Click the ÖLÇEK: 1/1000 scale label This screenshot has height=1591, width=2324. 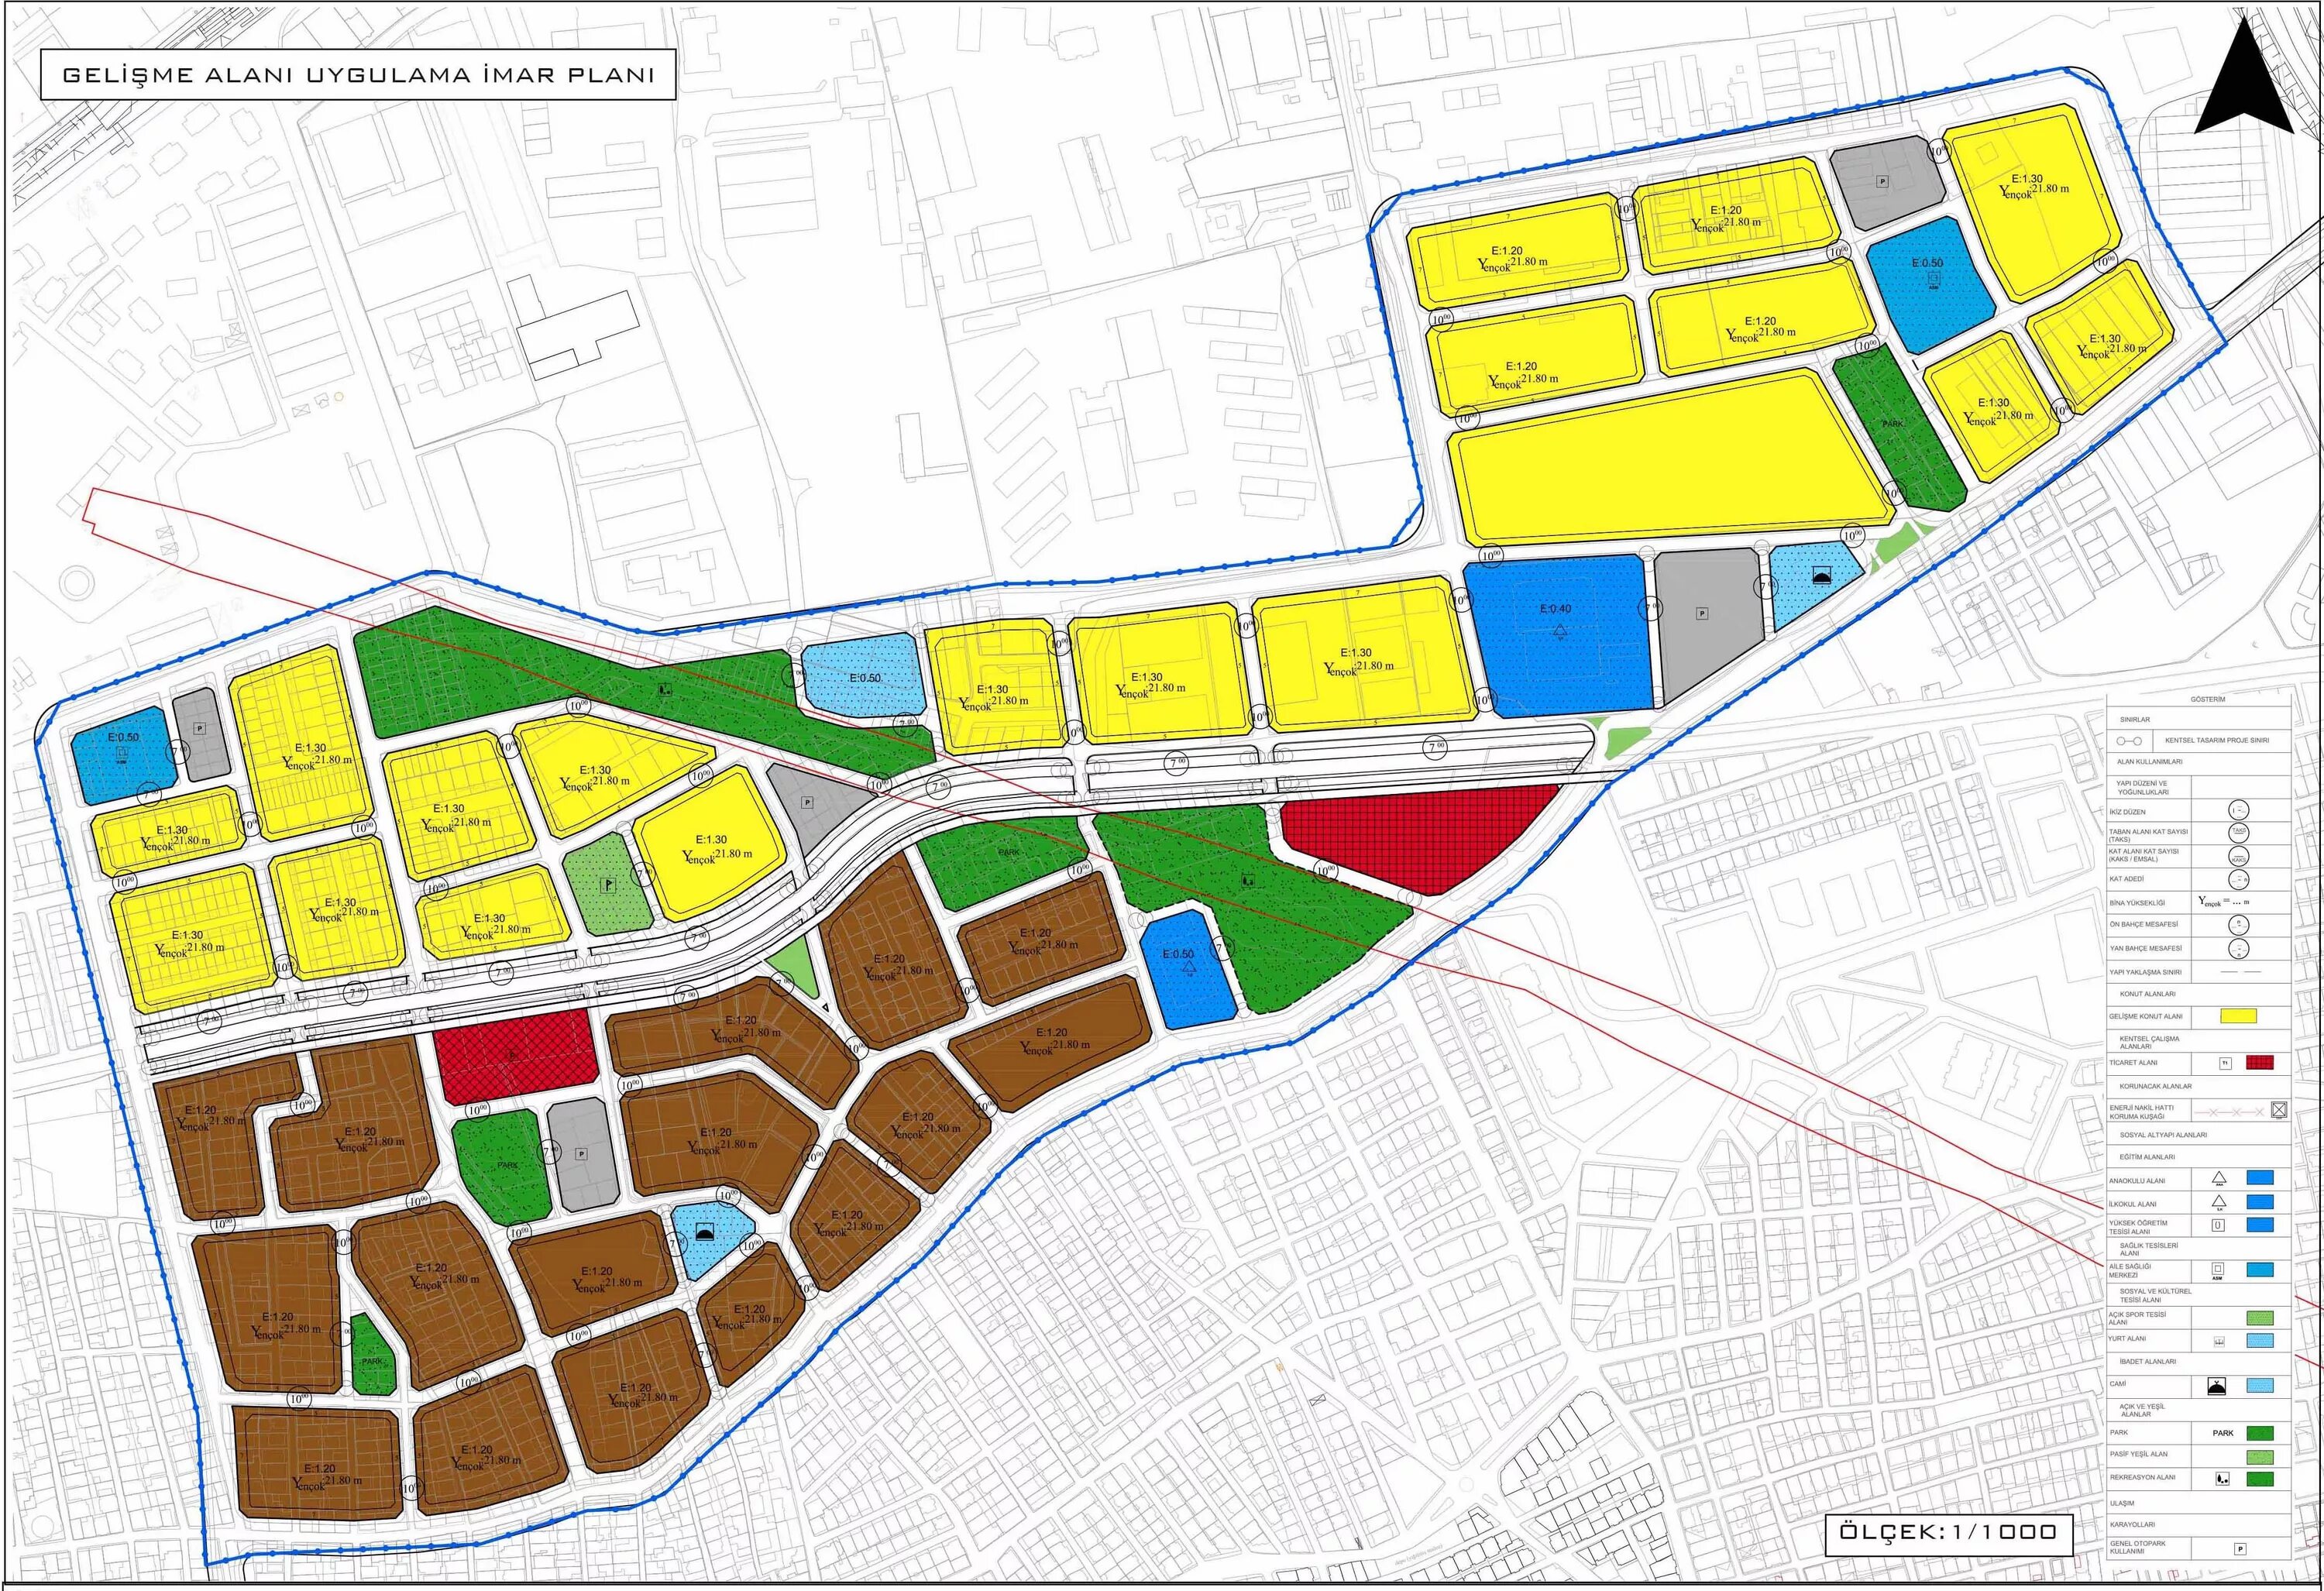pyautogui.click(x=1949, y=1531)
